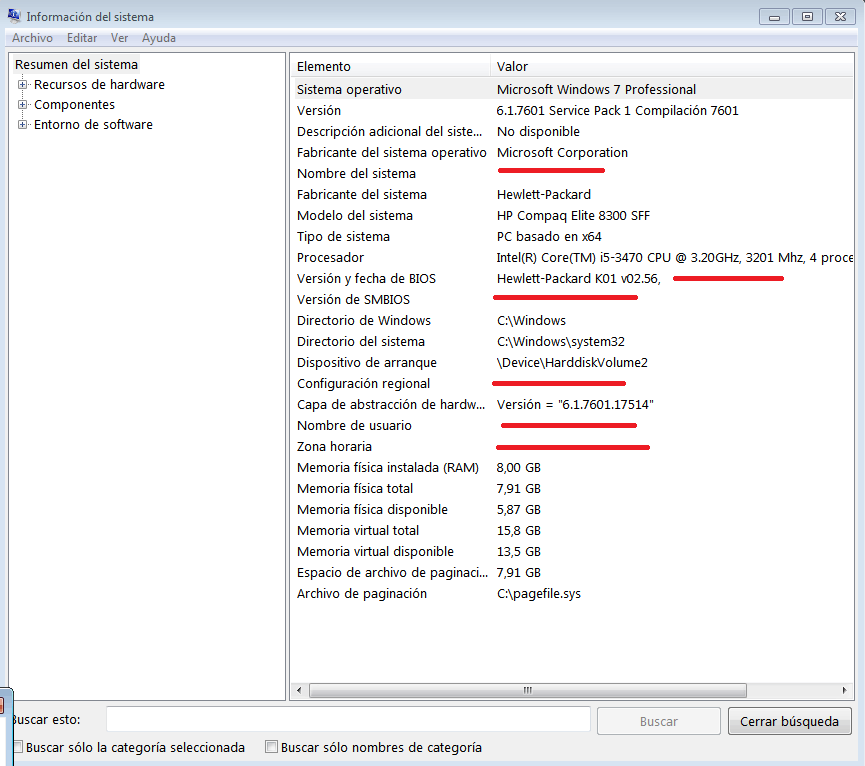Open the Editar menu
The width and height of the screenshot is (865, 766).
(x=82, y=38)
